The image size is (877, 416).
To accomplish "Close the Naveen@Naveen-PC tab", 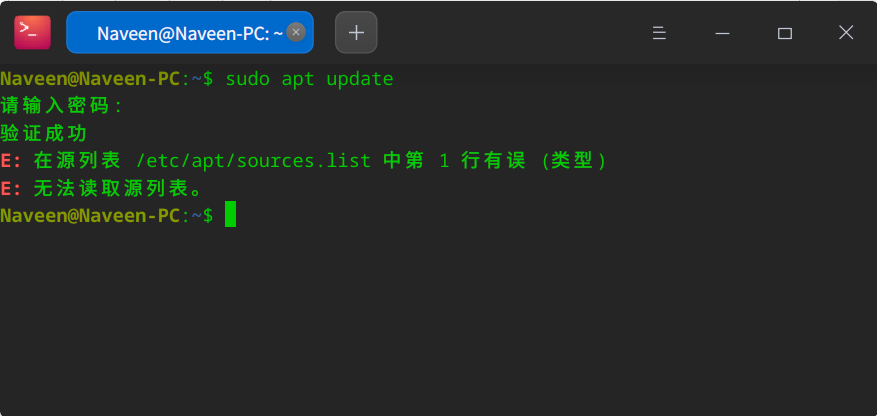I will pos(296,32).
